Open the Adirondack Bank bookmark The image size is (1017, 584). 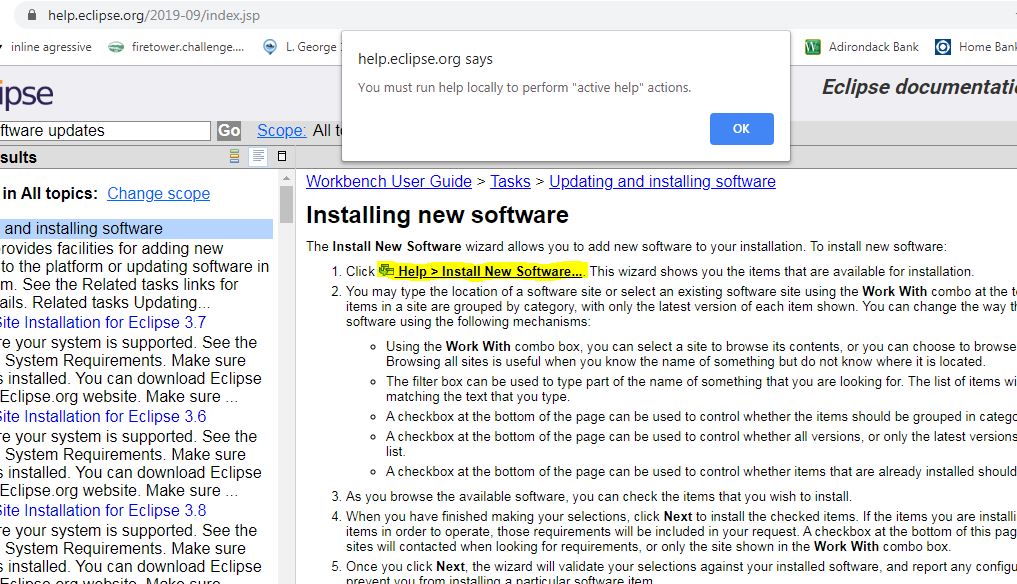[862, 47]
